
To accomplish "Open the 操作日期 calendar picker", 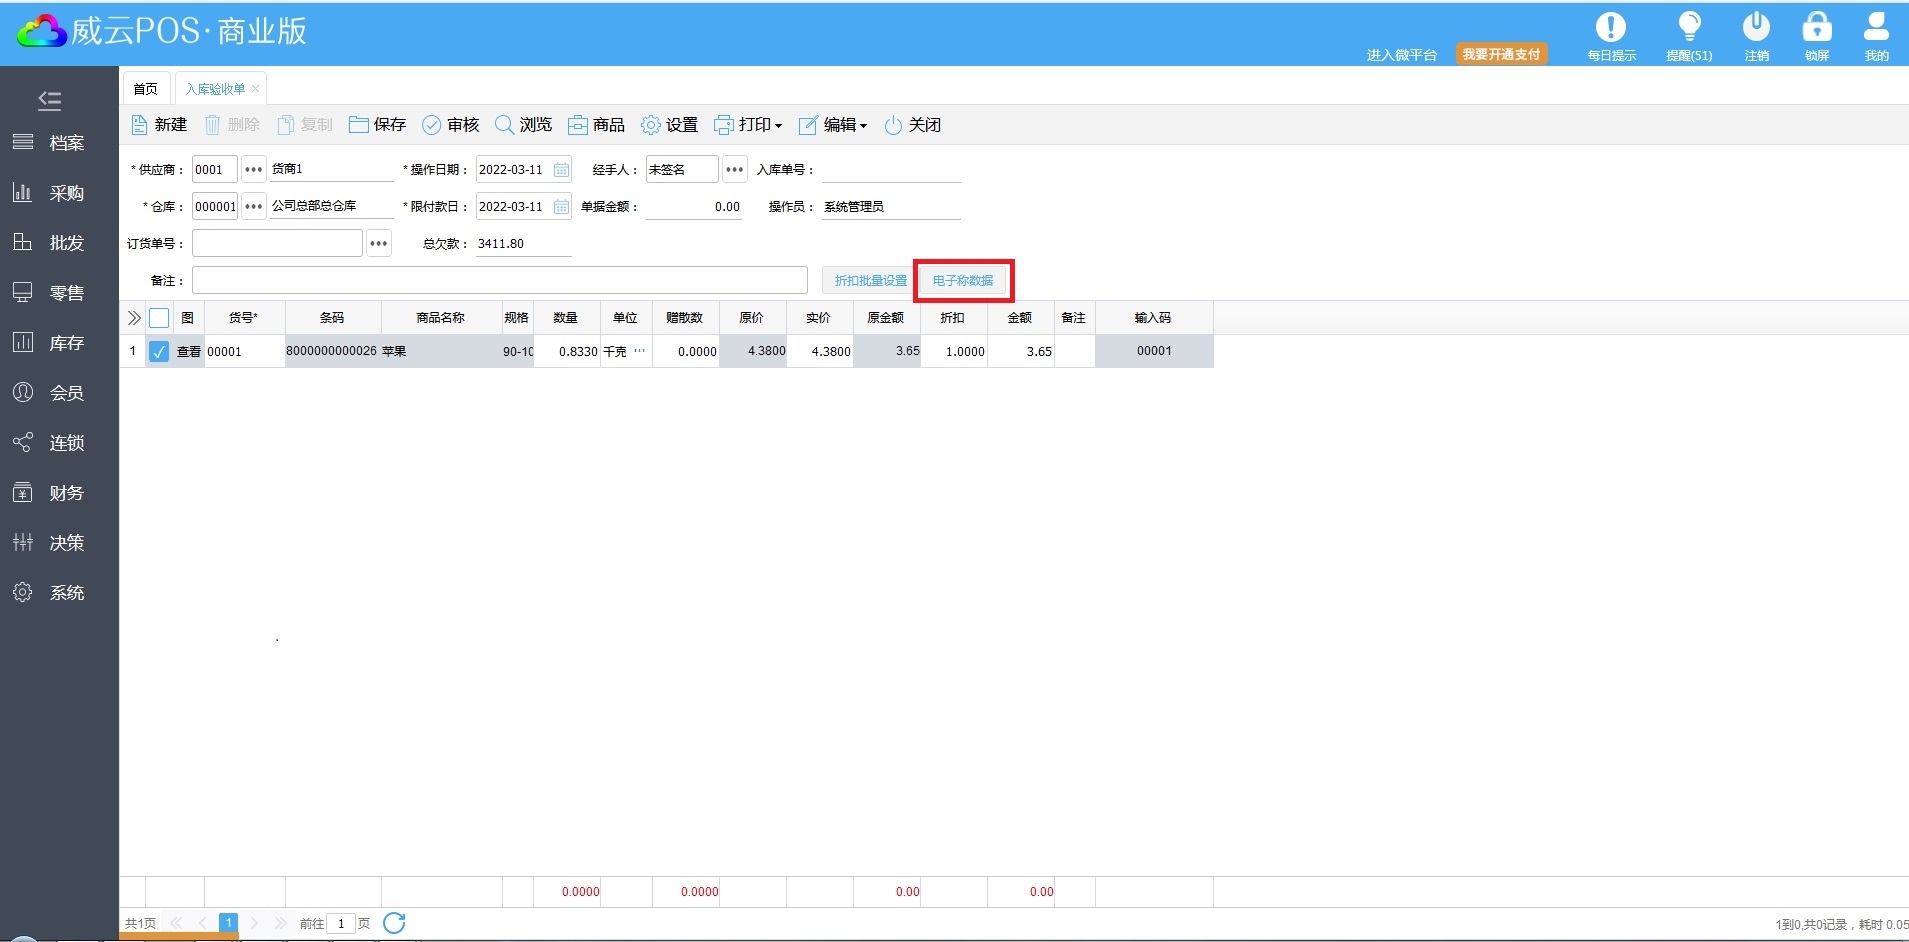I will [561, 170].
